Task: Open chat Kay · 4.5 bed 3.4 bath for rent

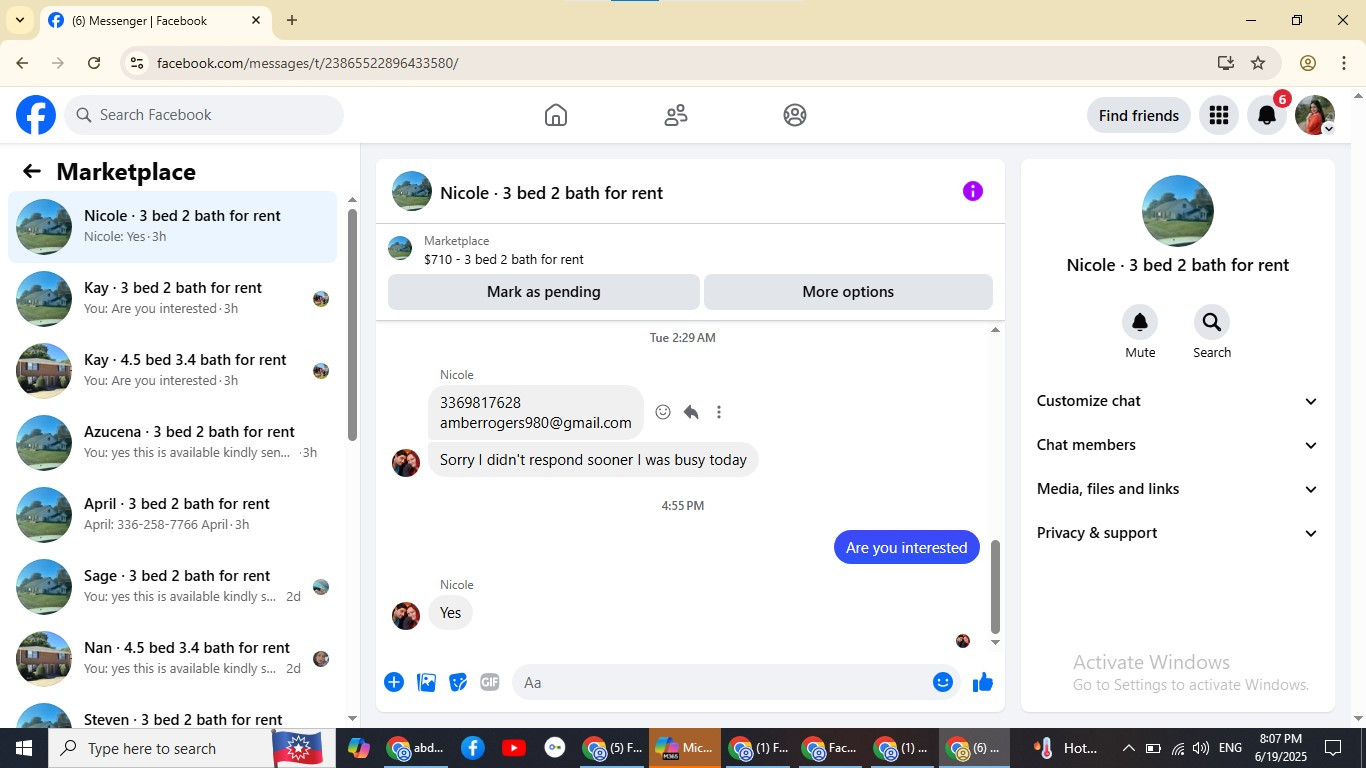Action: tap(172, 371)
